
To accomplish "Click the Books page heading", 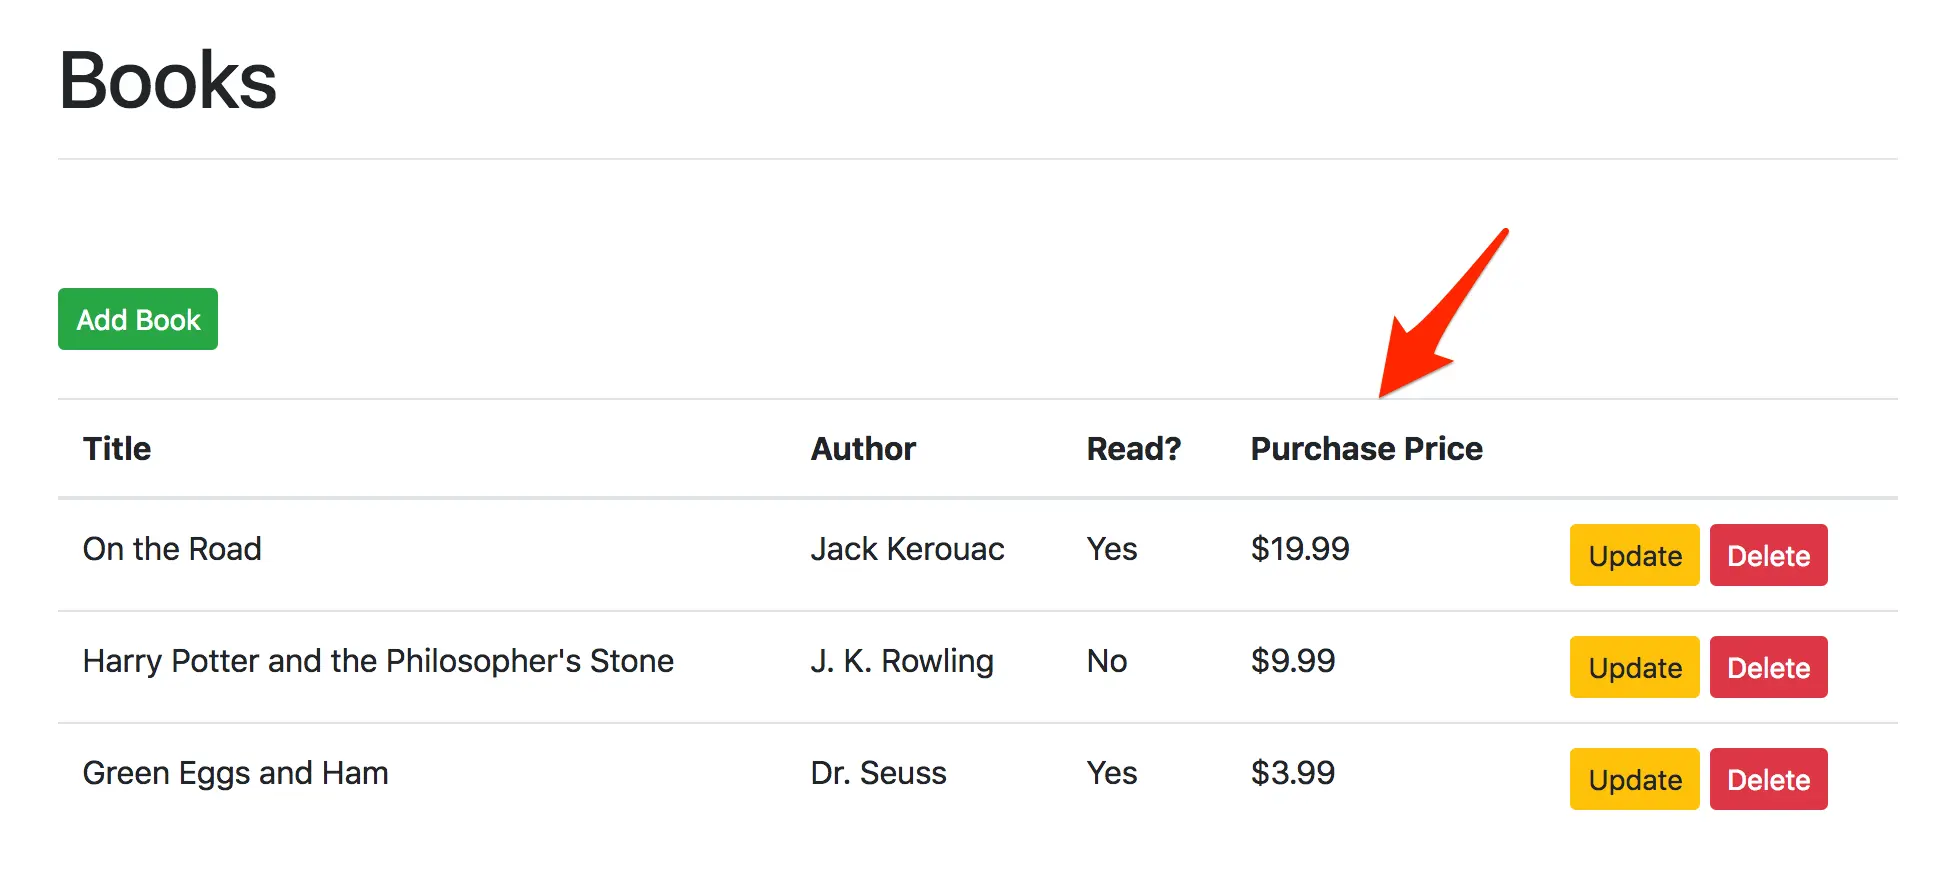I will click(x=168, y=80).
